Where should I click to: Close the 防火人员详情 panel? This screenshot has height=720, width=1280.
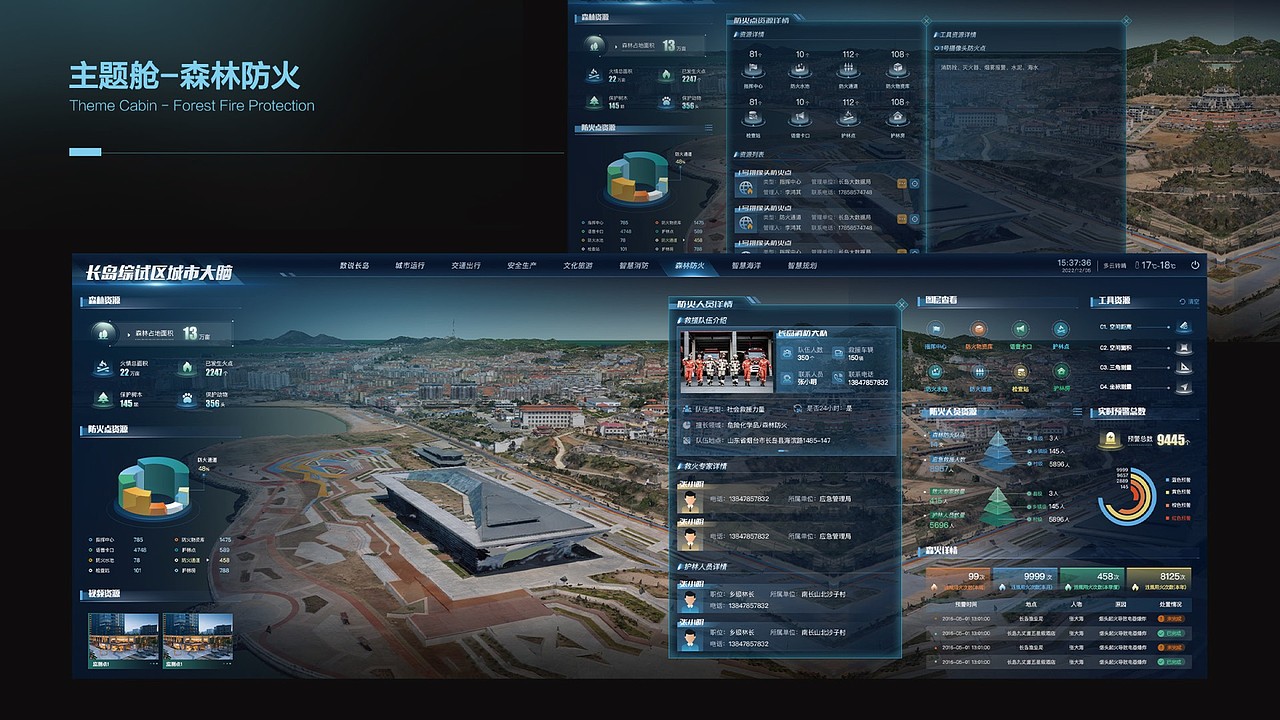(x=901, y=304)
